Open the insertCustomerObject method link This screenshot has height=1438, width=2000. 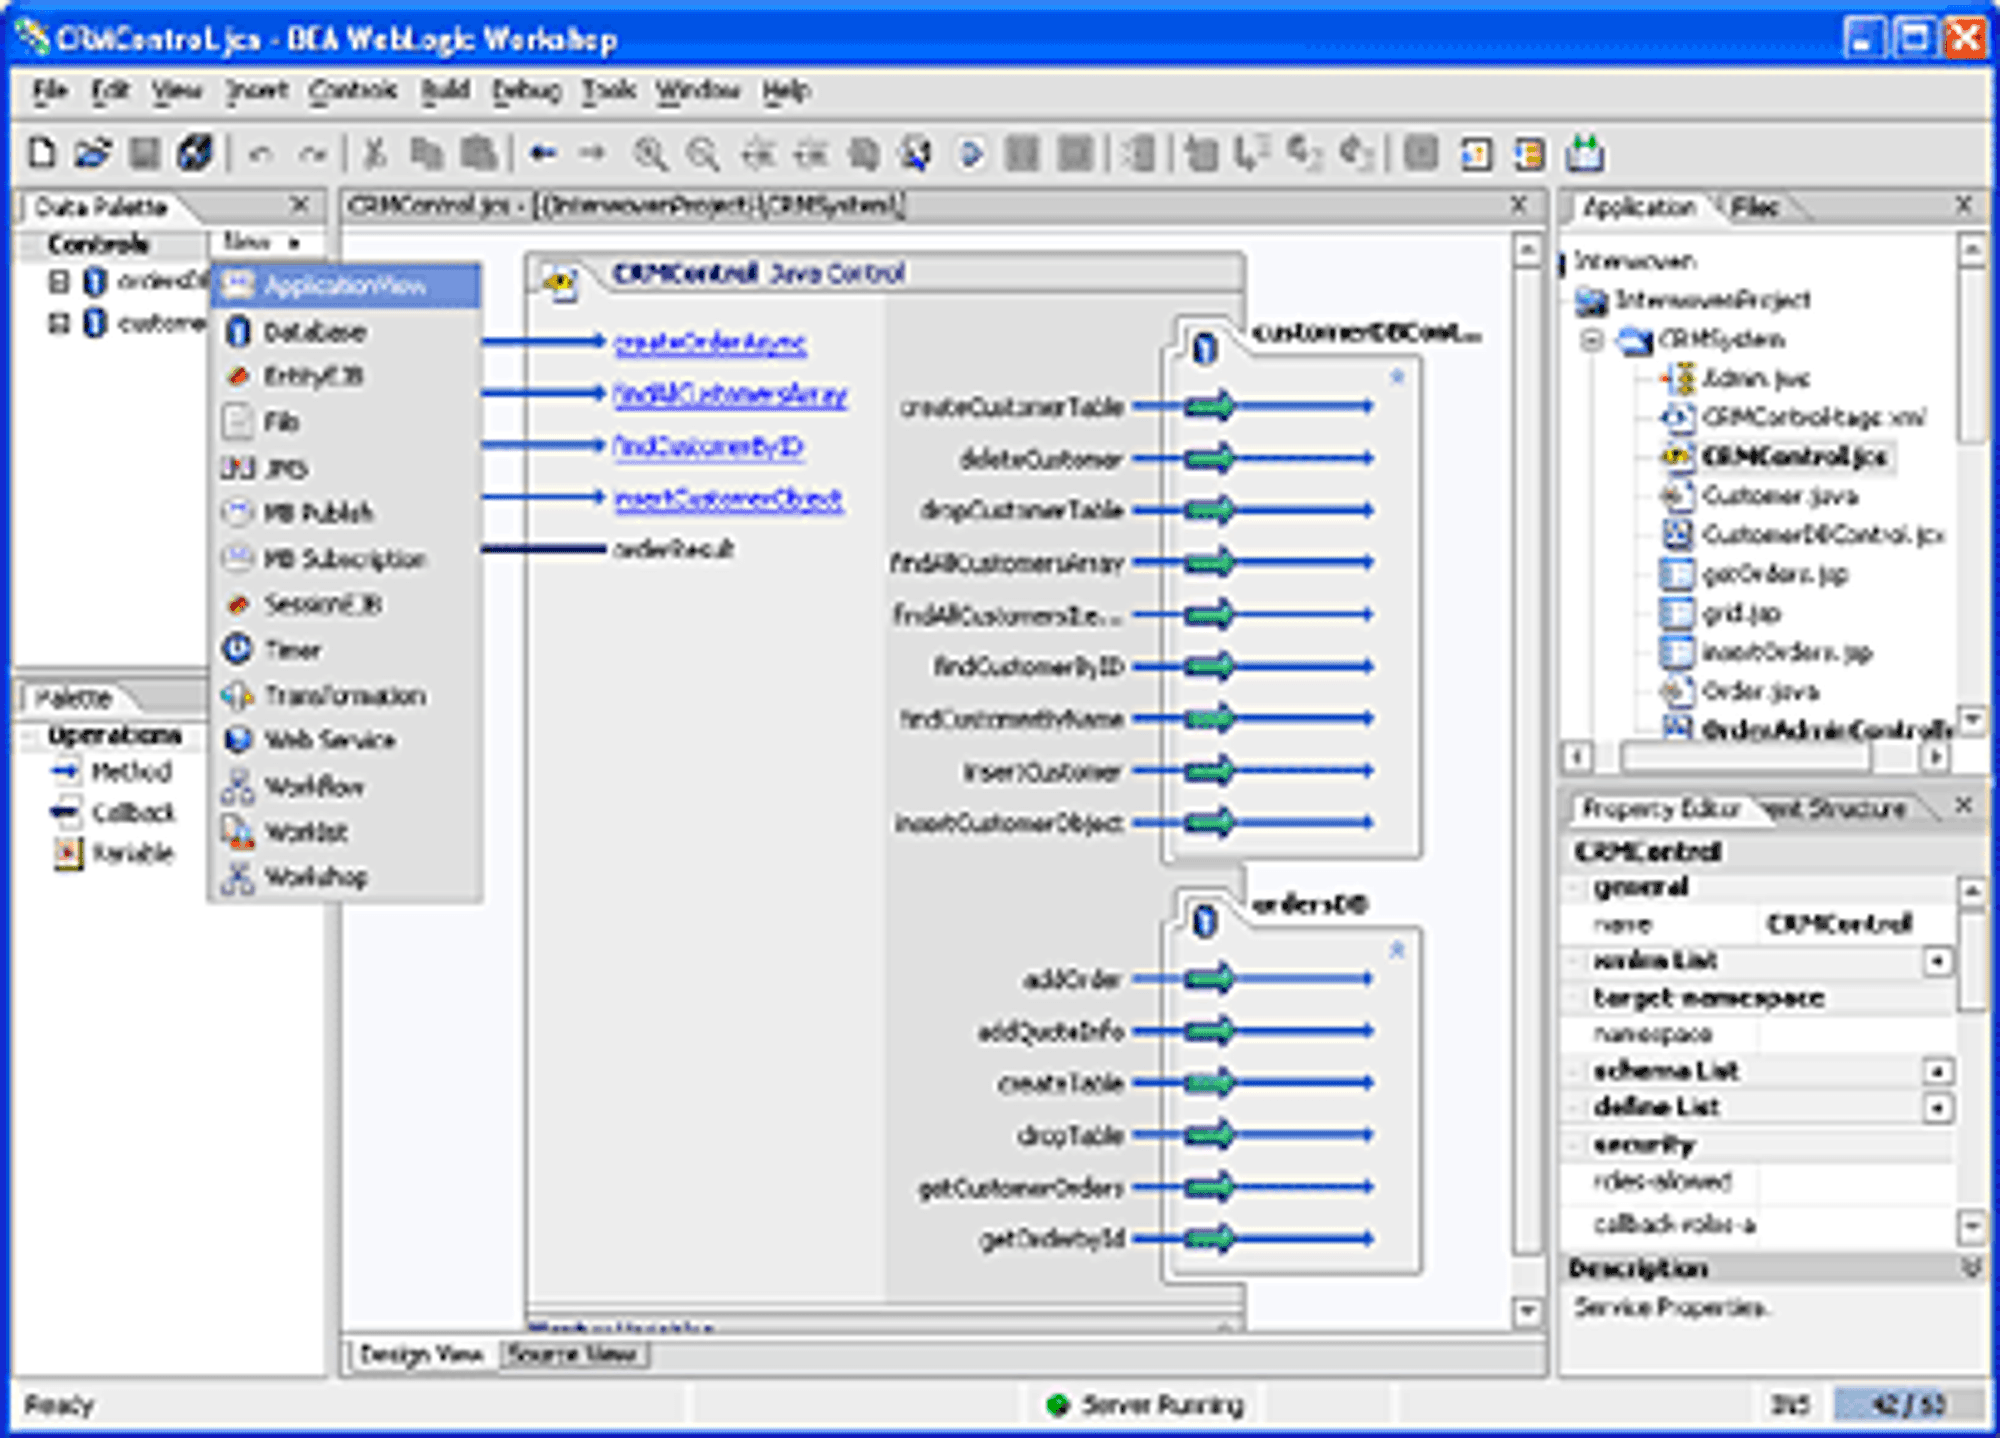[728, 498]
